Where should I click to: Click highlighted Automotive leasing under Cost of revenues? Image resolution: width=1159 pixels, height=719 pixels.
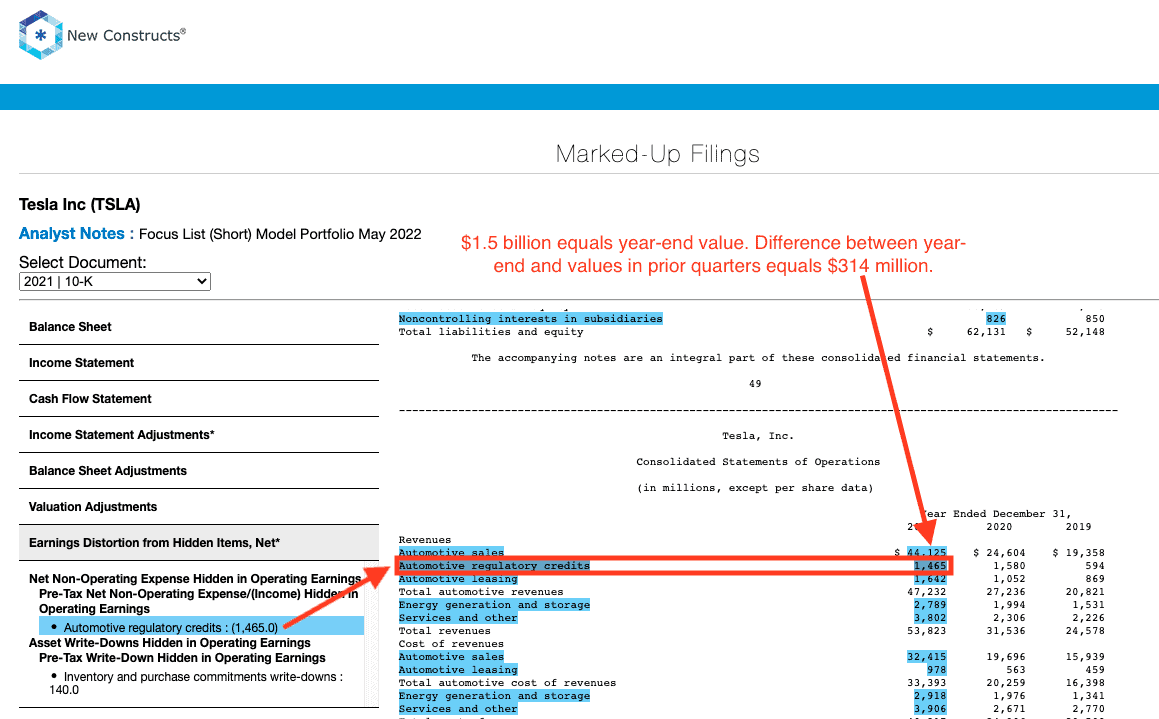click(x=458, y=669)
